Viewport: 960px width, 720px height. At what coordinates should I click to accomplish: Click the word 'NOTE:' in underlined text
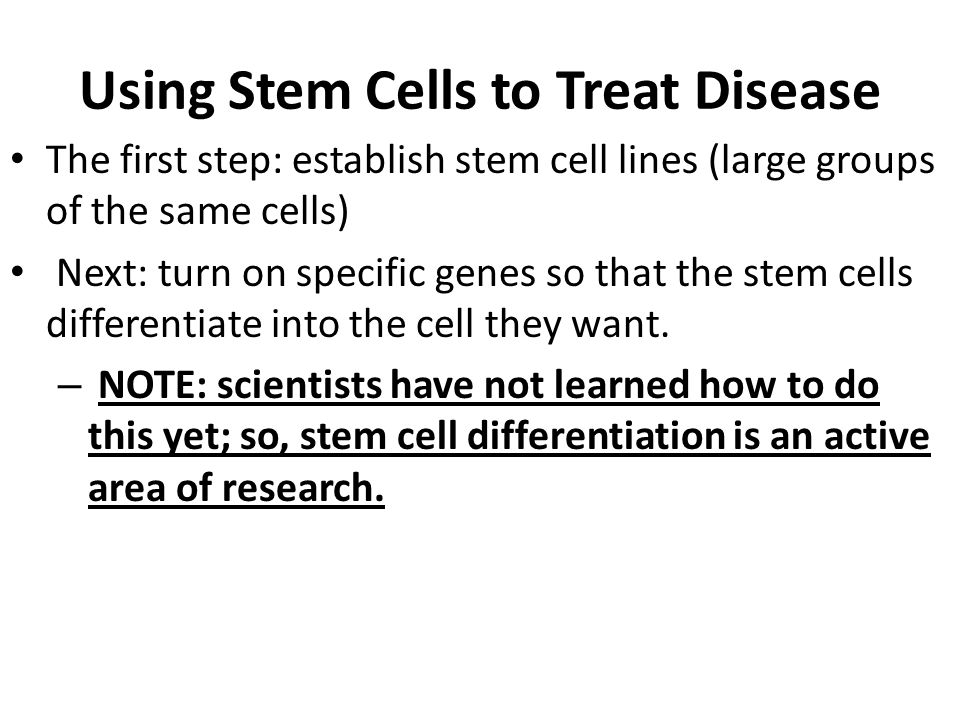tap(154, 385)
